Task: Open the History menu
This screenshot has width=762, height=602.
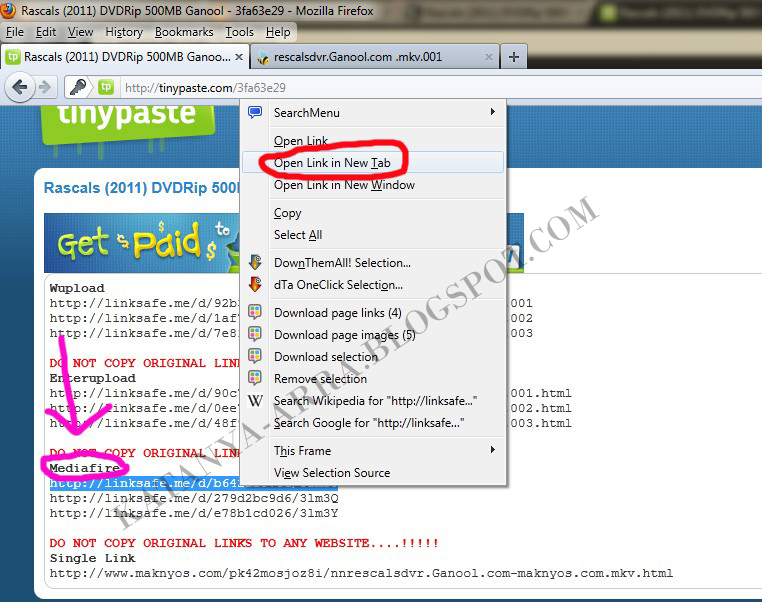Action: click(x=124, y=32)
